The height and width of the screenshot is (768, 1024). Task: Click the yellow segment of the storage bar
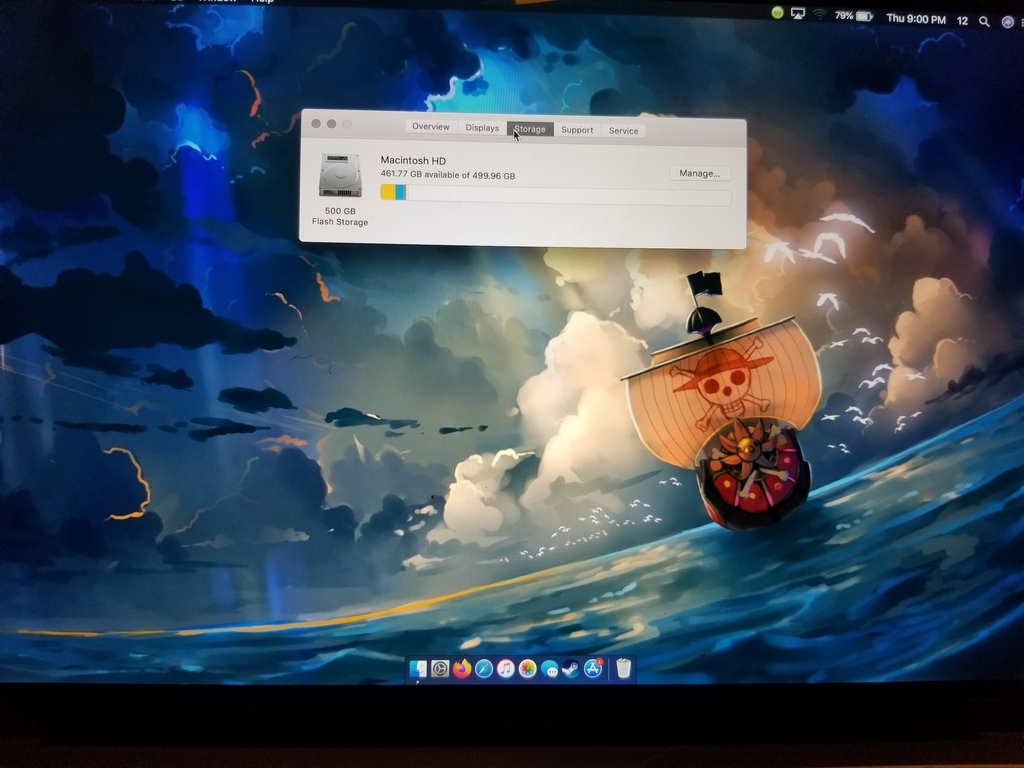tap(388, 191)
